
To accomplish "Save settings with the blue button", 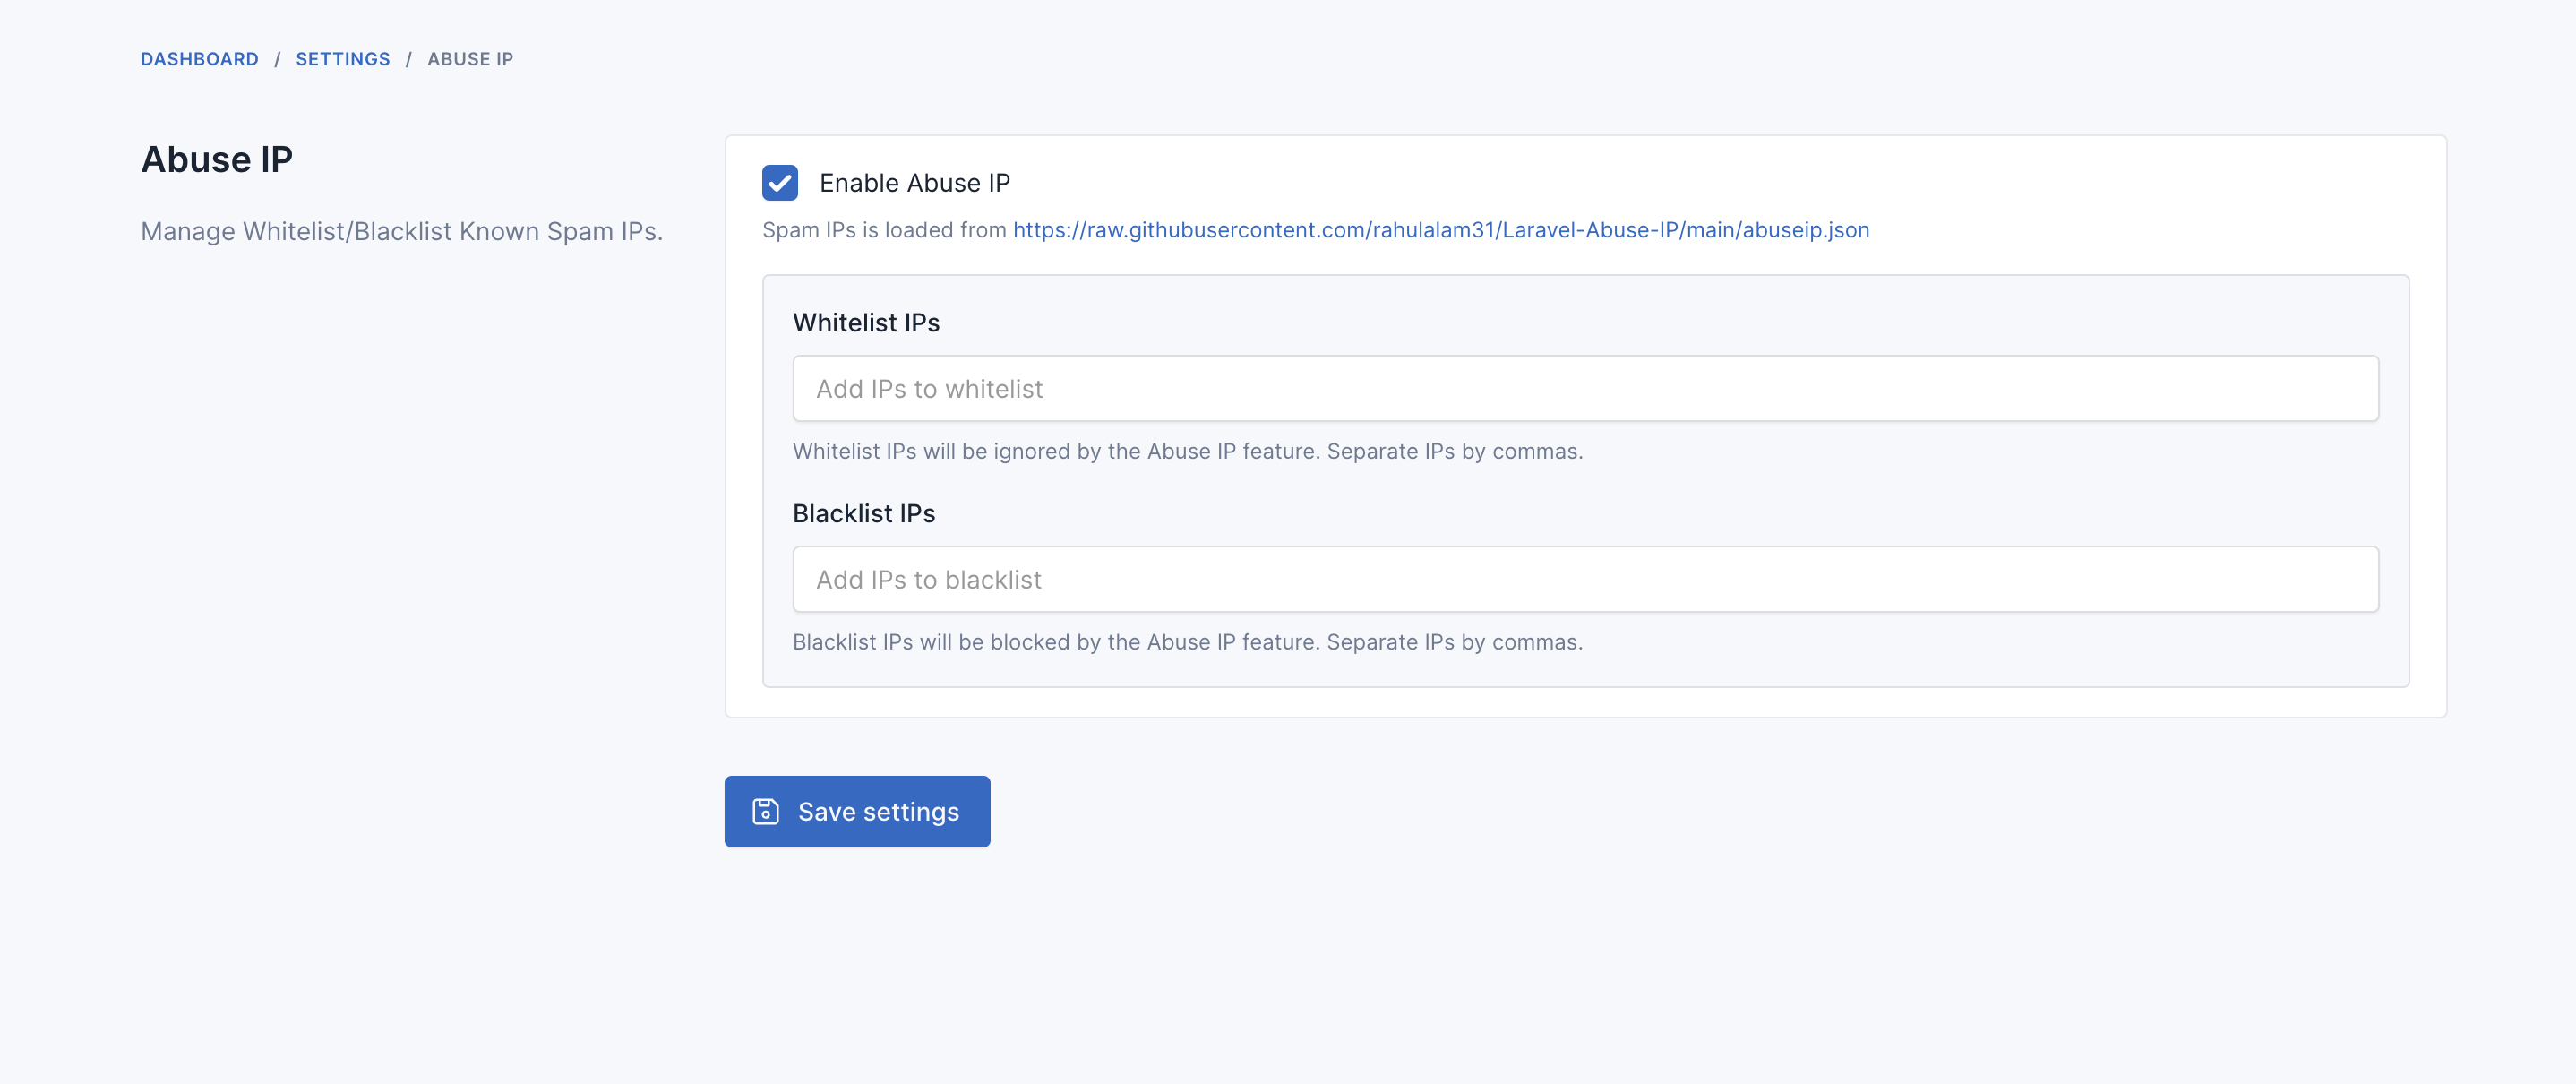I will [x=857, y=811].
